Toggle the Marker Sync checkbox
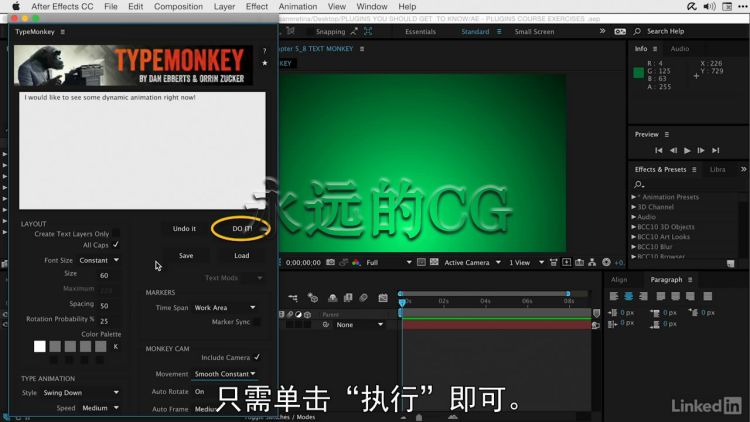 [x=257, y=322]
